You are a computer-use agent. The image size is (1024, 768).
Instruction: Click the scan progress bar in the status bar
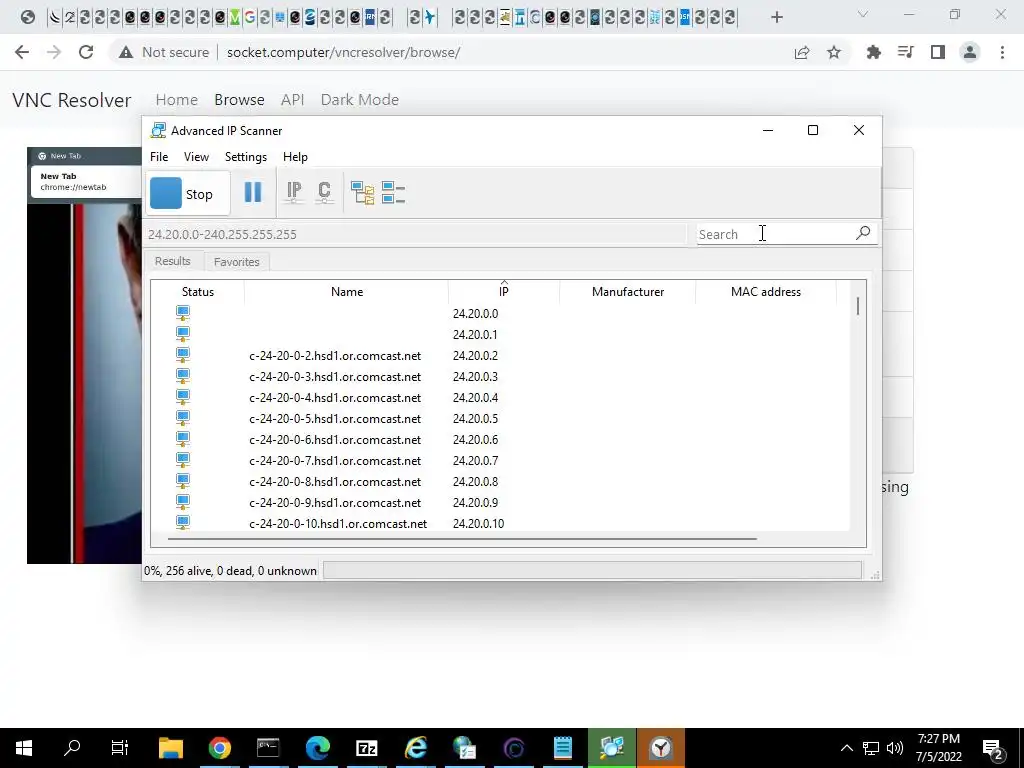(592, 570)
